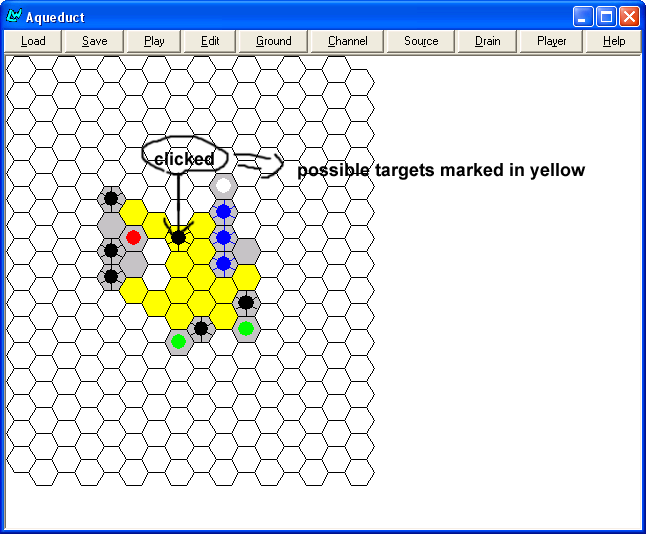Open the Player option
646x534 pixels.
coord(551,41)
